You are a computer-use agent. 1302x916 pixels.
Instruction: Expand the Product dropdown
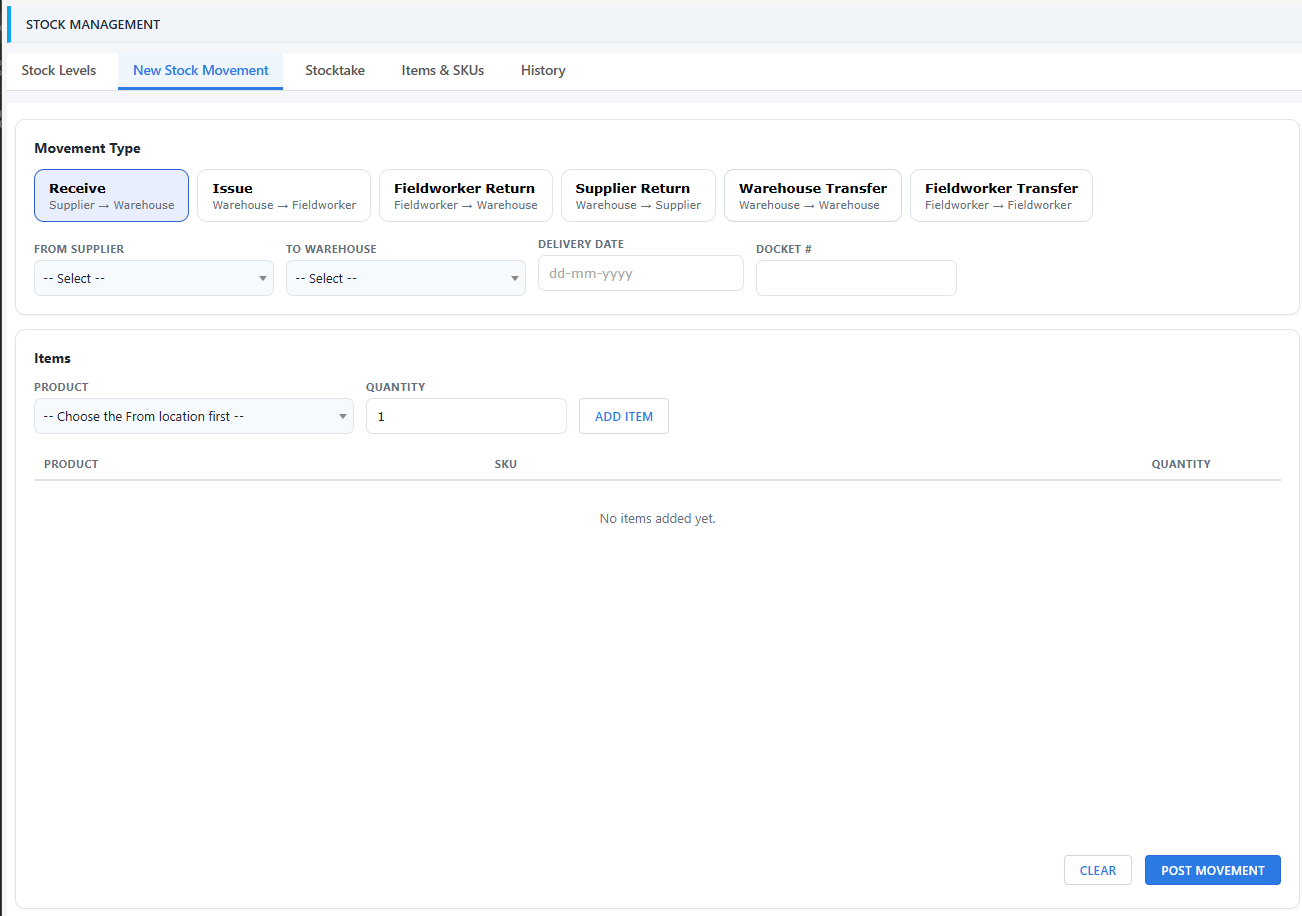click(194, 416)
